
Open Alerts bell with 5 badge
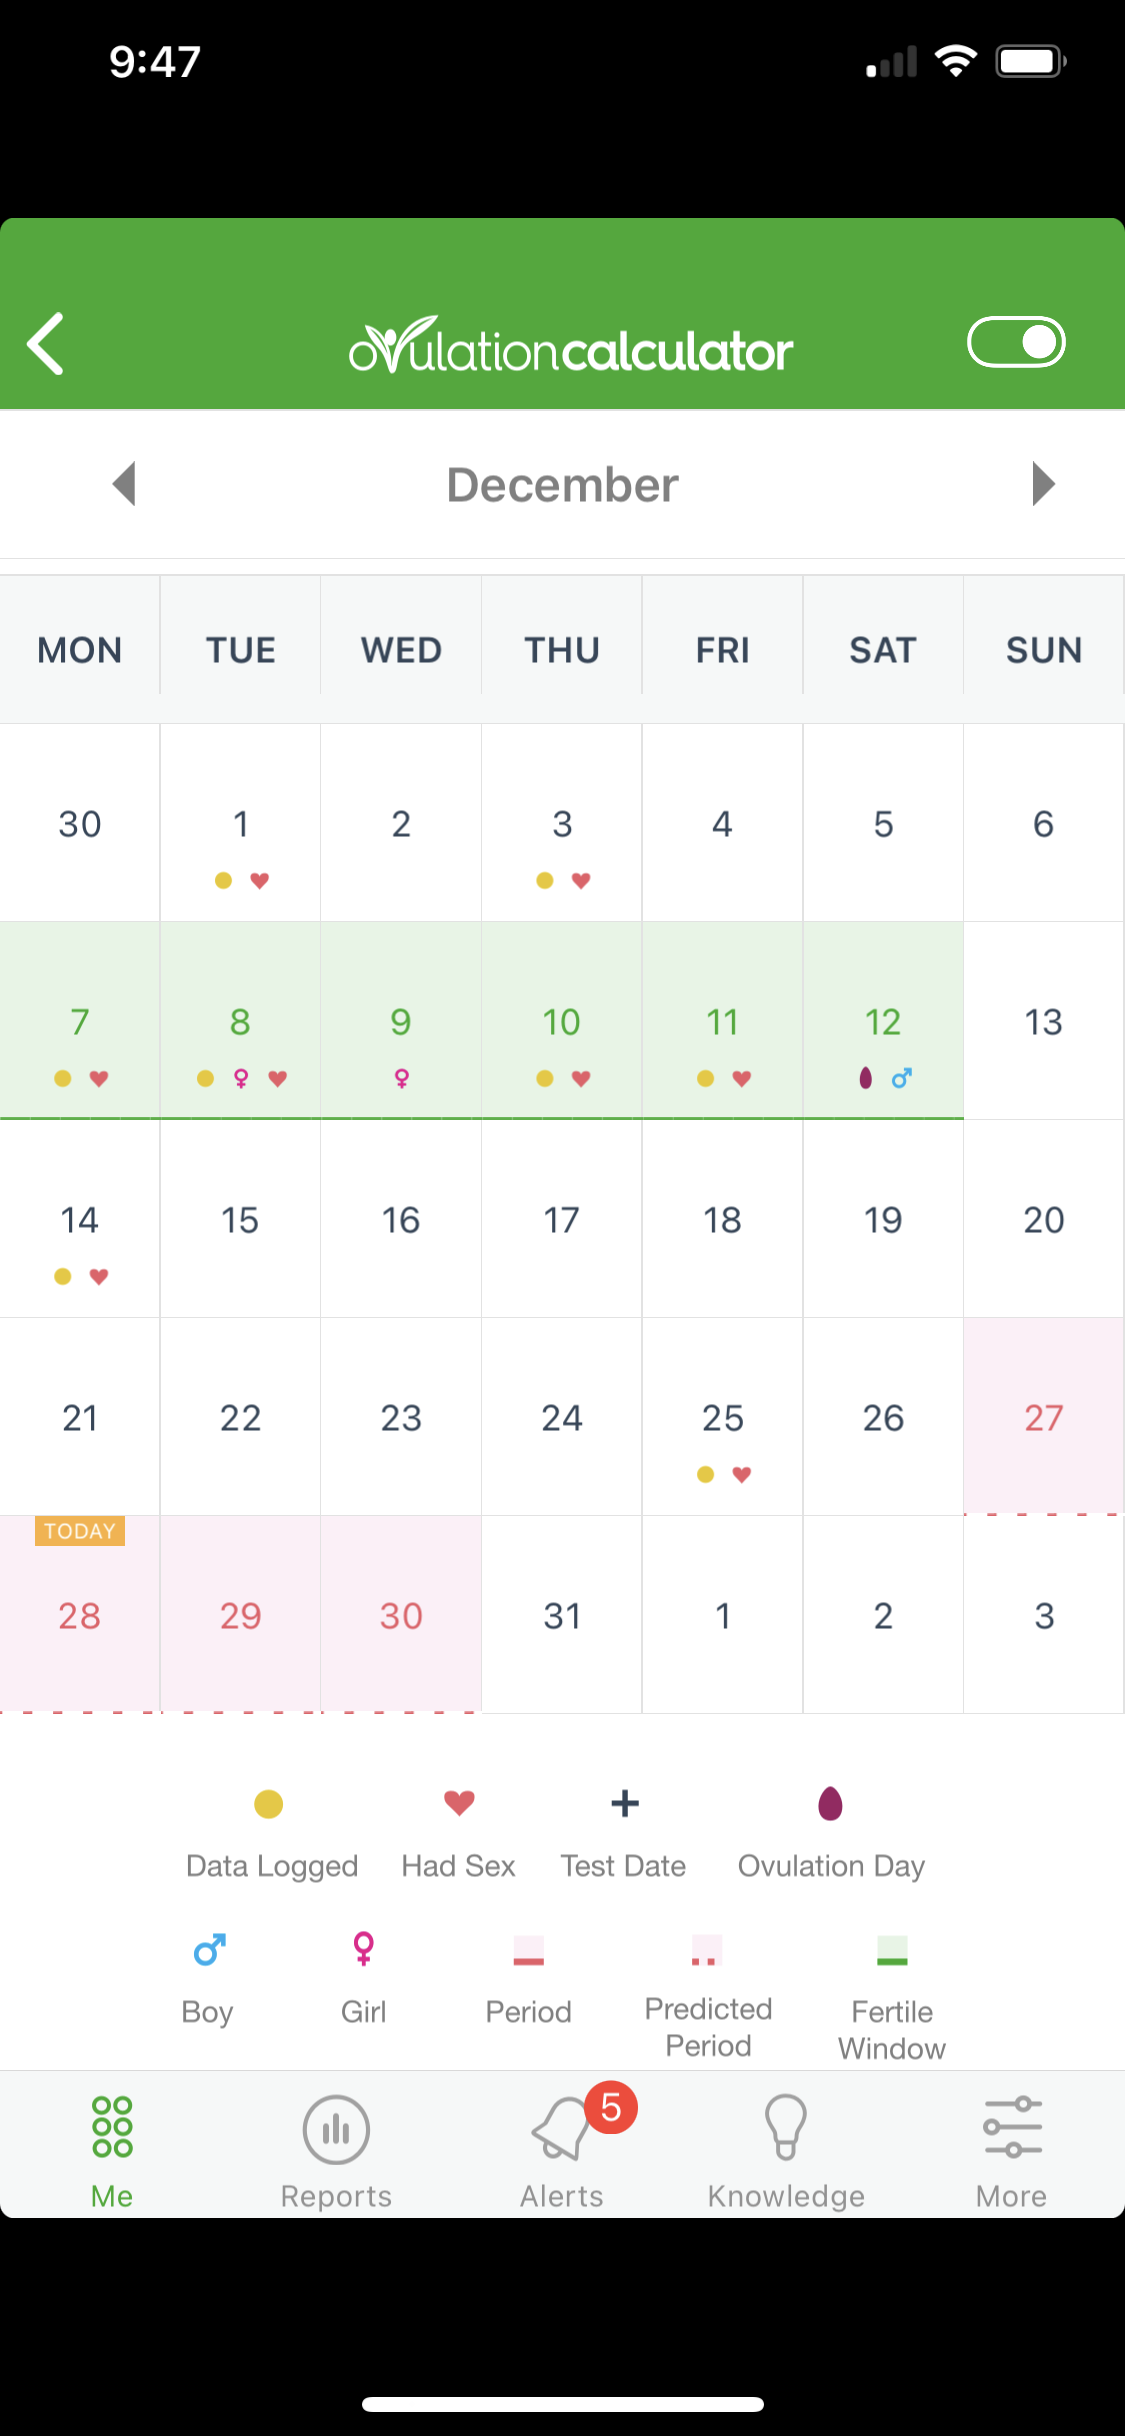pos(562,2152)
